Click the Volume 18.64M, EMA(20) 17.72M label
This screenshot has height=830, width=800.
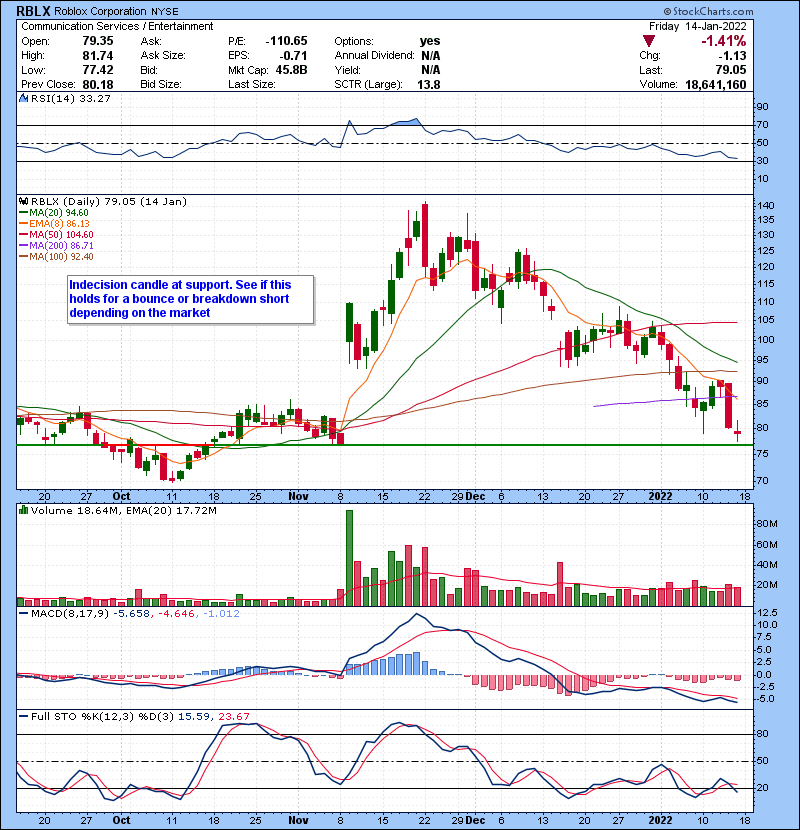[123, 510]
